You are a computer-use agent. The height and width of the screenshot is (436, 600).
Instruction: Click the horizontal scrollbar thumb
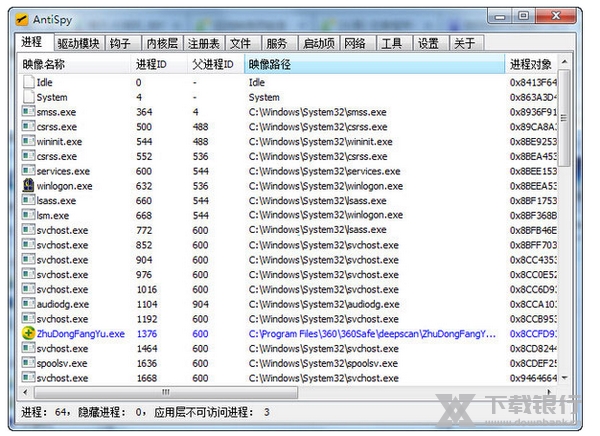coord(166,392)
